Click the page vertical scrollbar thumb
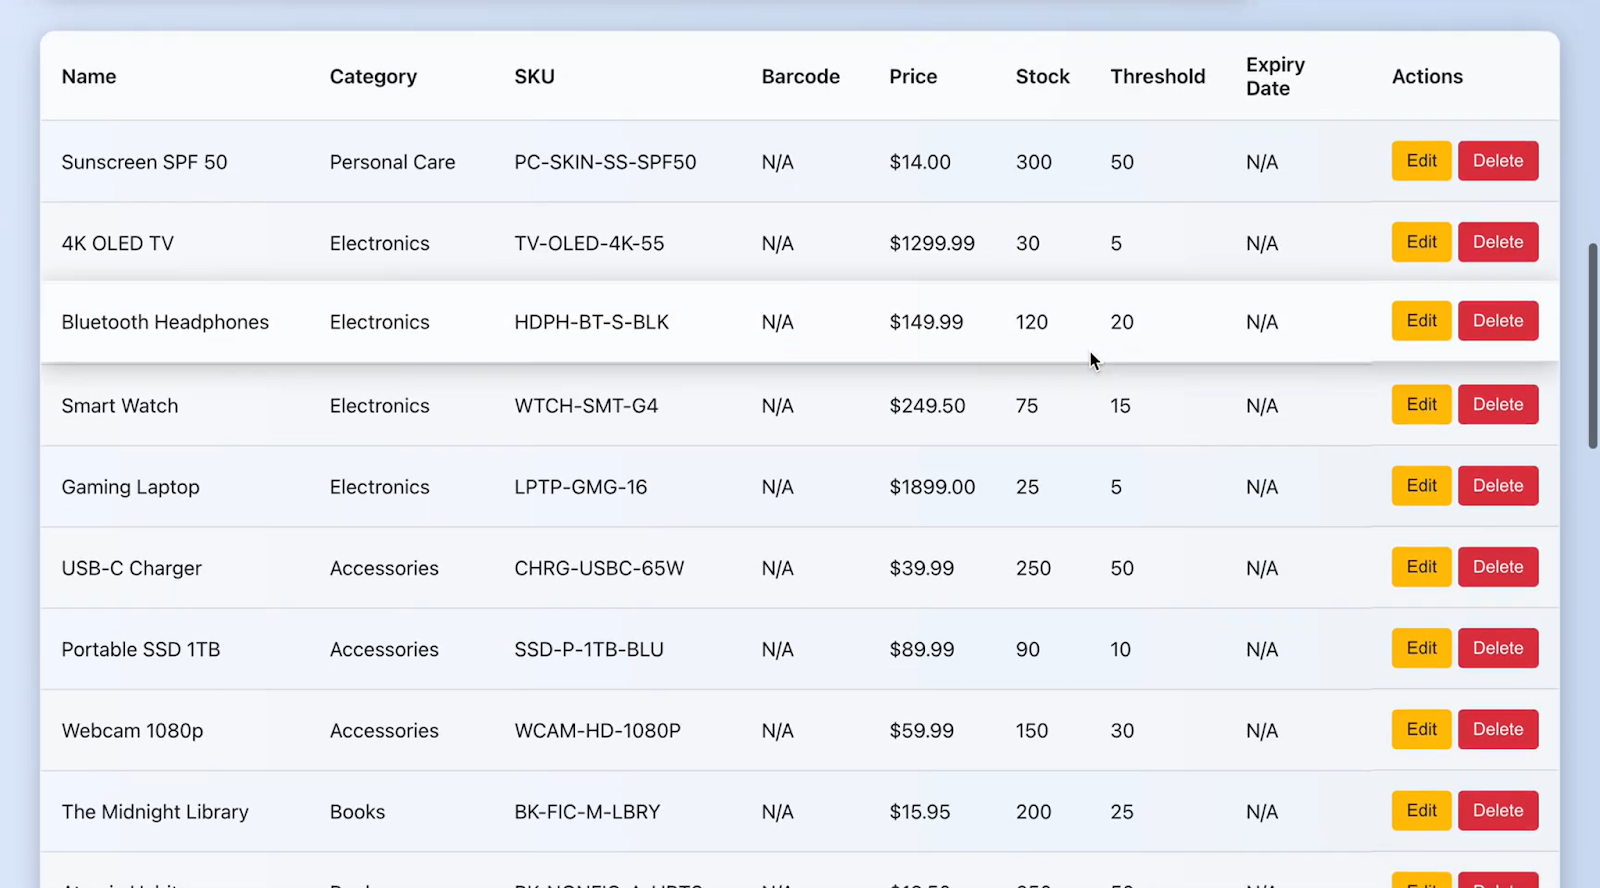This screenshot has width=1600, height=888. pyautogui.click(x=1593, y=345)
